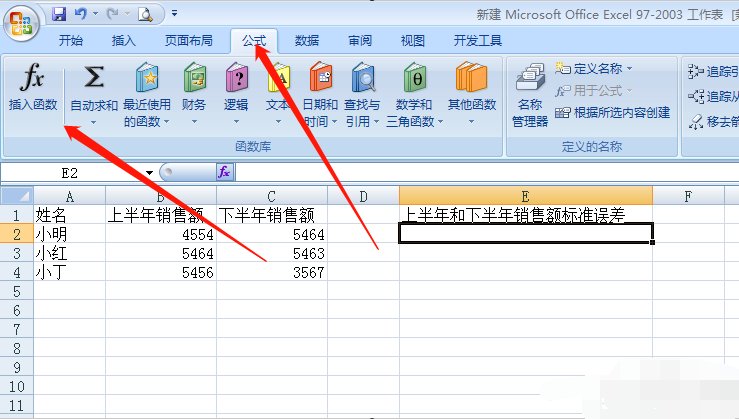Screen dimensions: 739x419
Task: Open the 开发工具 tab
Action: (x=477, y=41)
